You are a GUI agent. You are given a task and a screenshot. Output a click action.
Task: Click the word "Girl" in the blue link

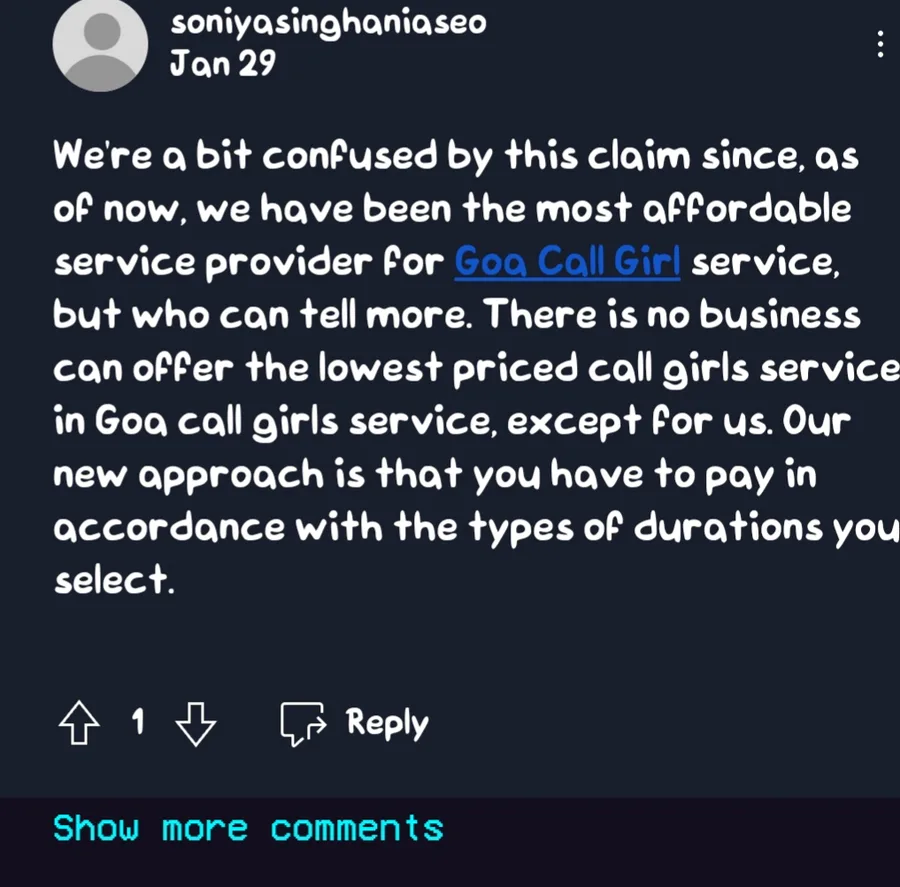pos(647,261)
